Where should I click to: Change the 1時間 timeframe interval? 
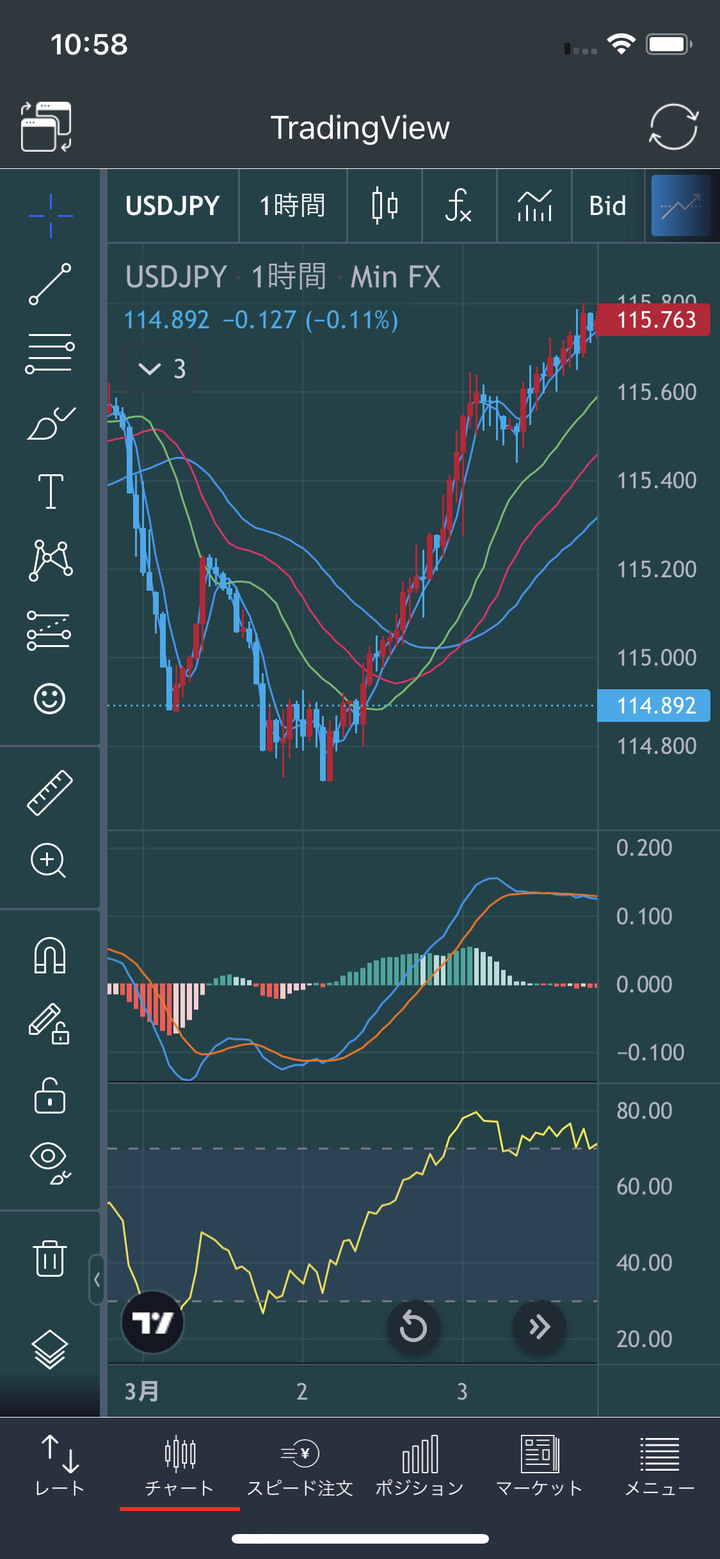tap(292, 206)
